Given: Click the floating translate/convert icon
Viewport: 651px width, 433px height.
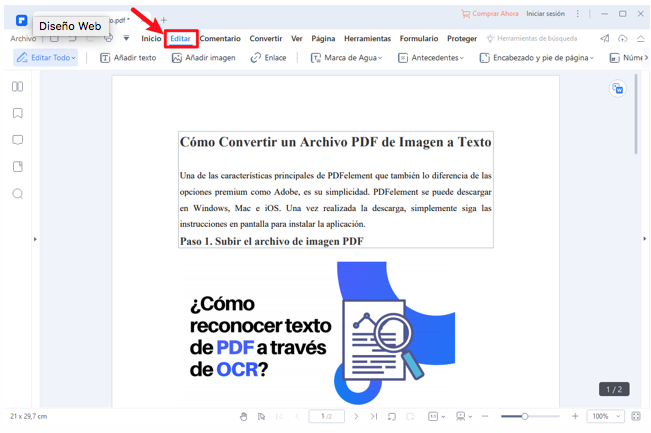Looking at the screenshot, I should (x=617, y=88).
